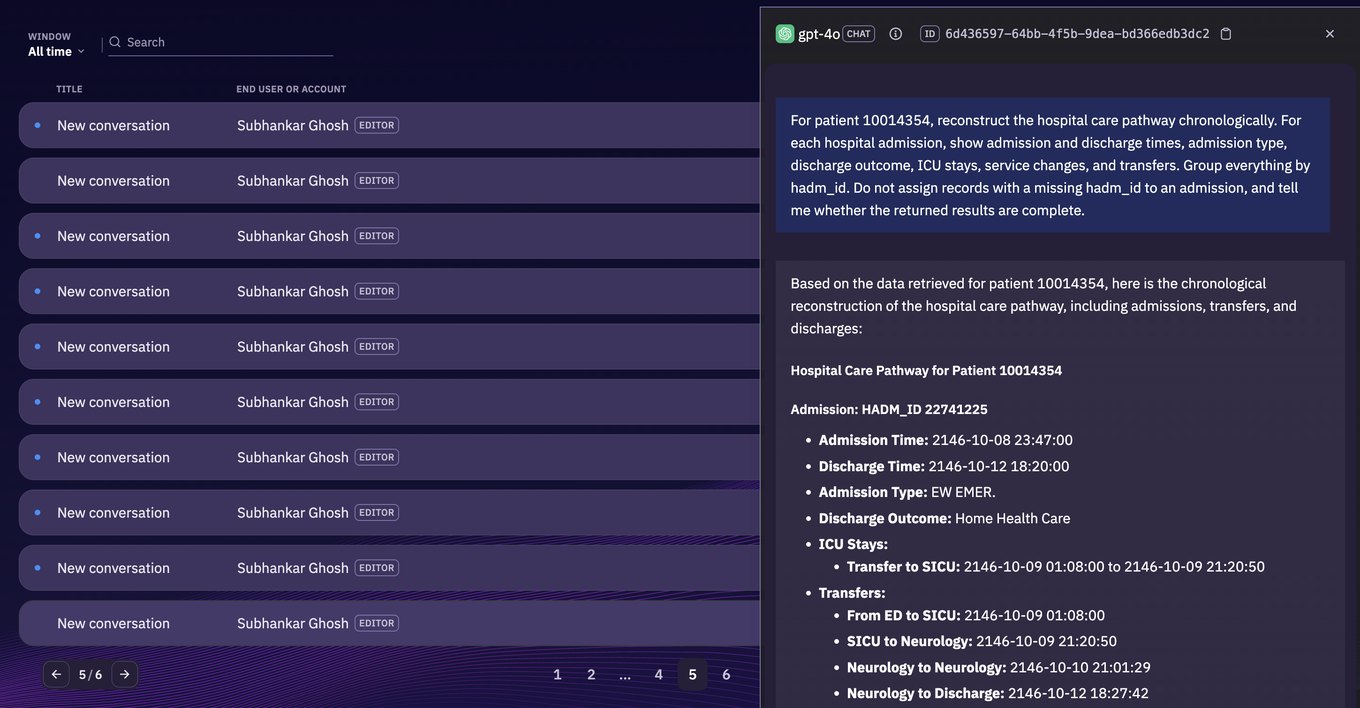Screen dimensions: 1360x708
Task: Click 'Hospital Care Pathway for Patient 10014354' heading
Action: click(926, 371)
